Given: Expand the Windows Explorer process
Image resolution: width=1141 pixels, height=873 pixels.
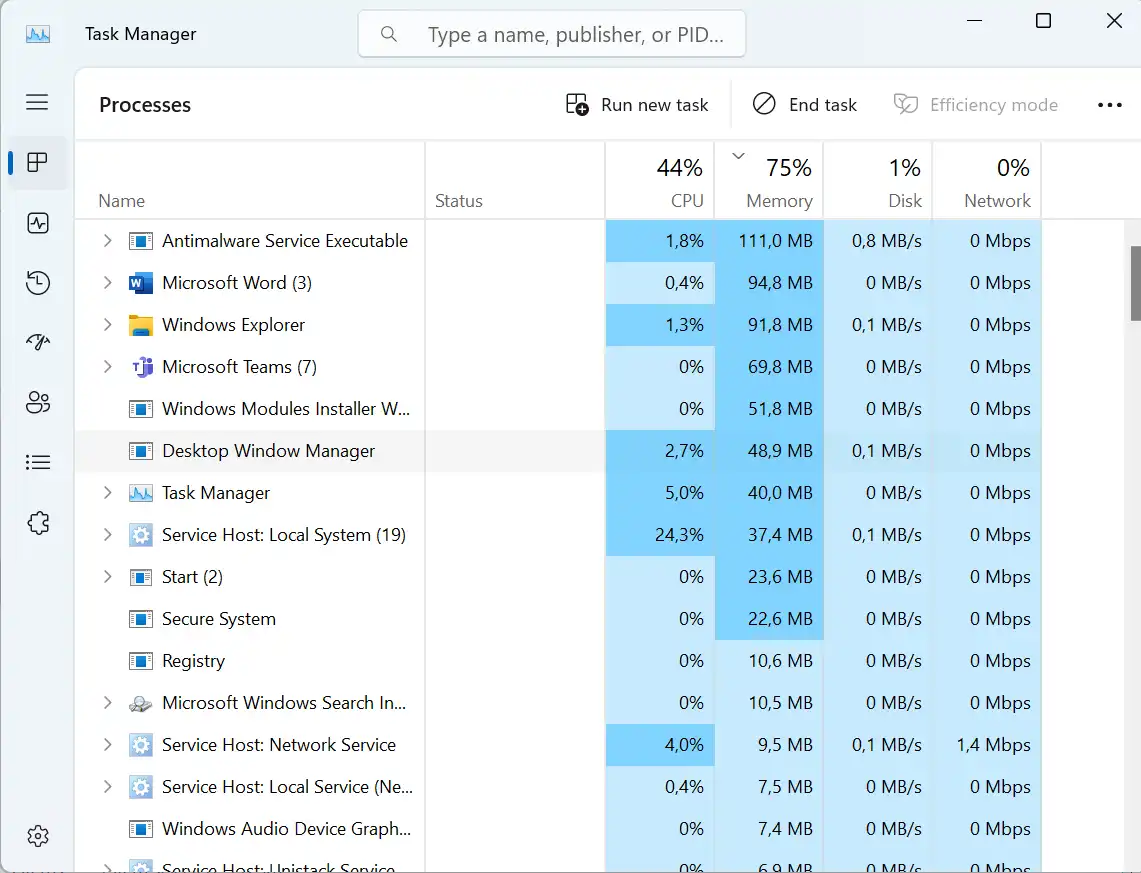Looking at the screenshot, I should [108, 325].
